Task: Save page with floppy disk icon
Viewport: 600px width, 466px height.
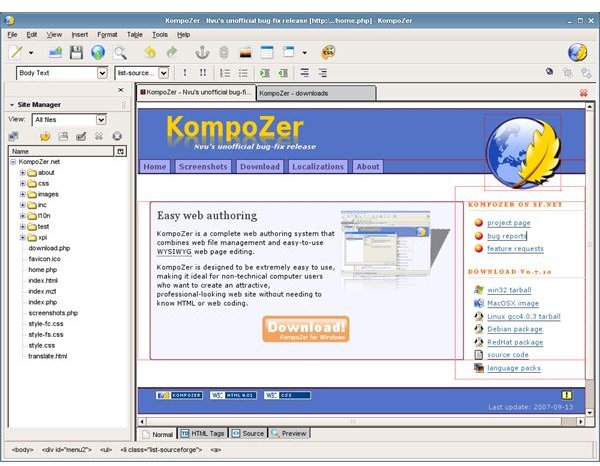Action: pos(76,52)
